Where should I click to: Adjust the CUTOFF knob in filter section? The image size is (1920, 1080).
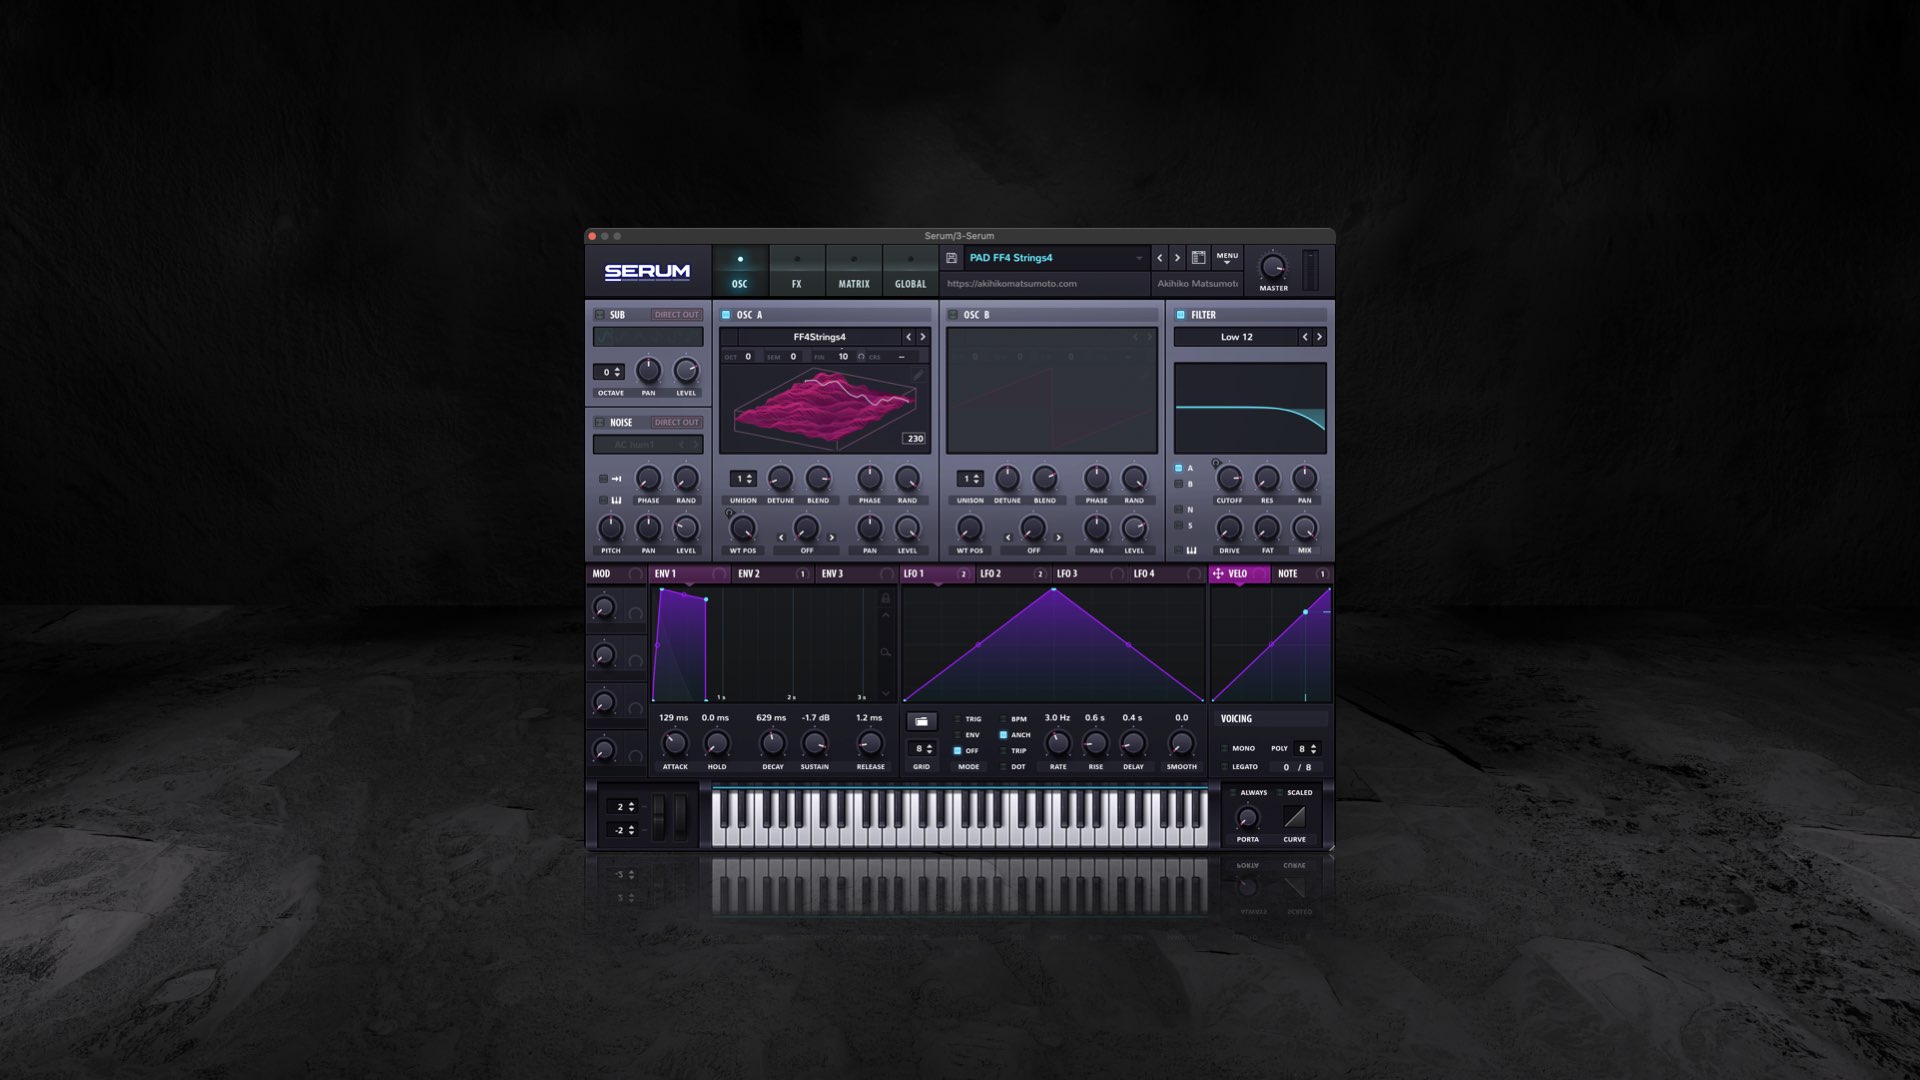coord(1229,481)
